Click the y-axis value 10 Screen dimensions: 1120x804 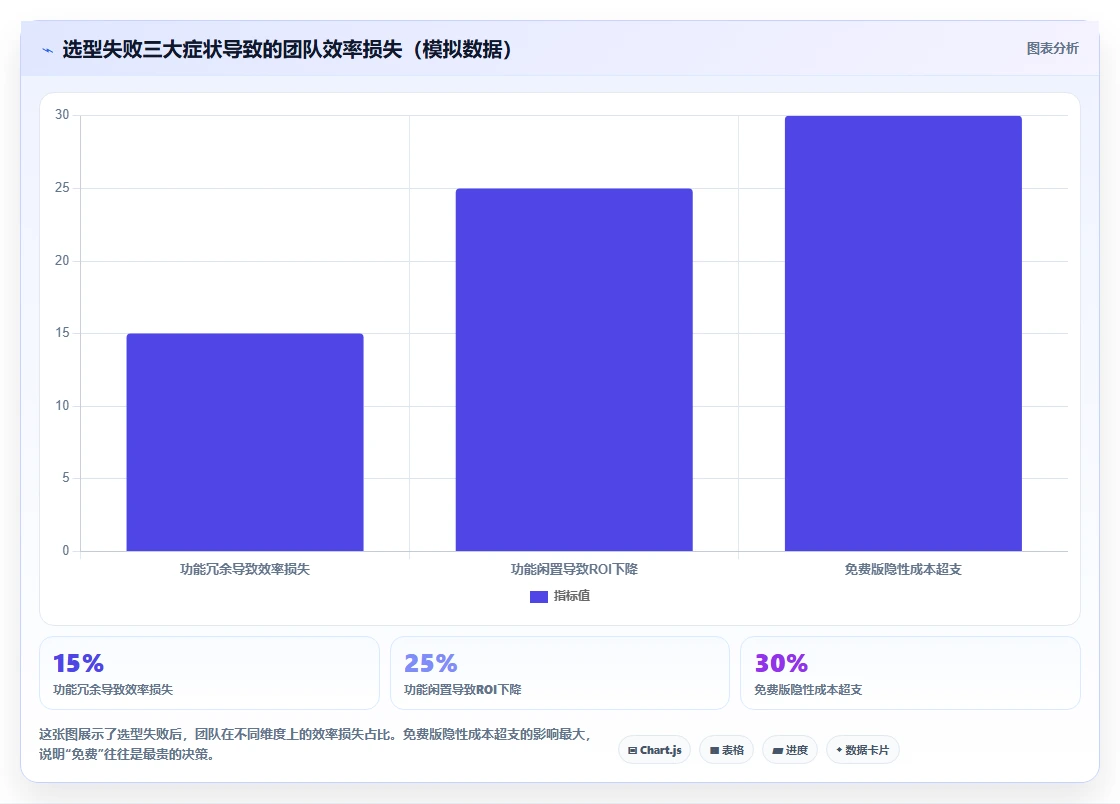(x=62, y=406)
